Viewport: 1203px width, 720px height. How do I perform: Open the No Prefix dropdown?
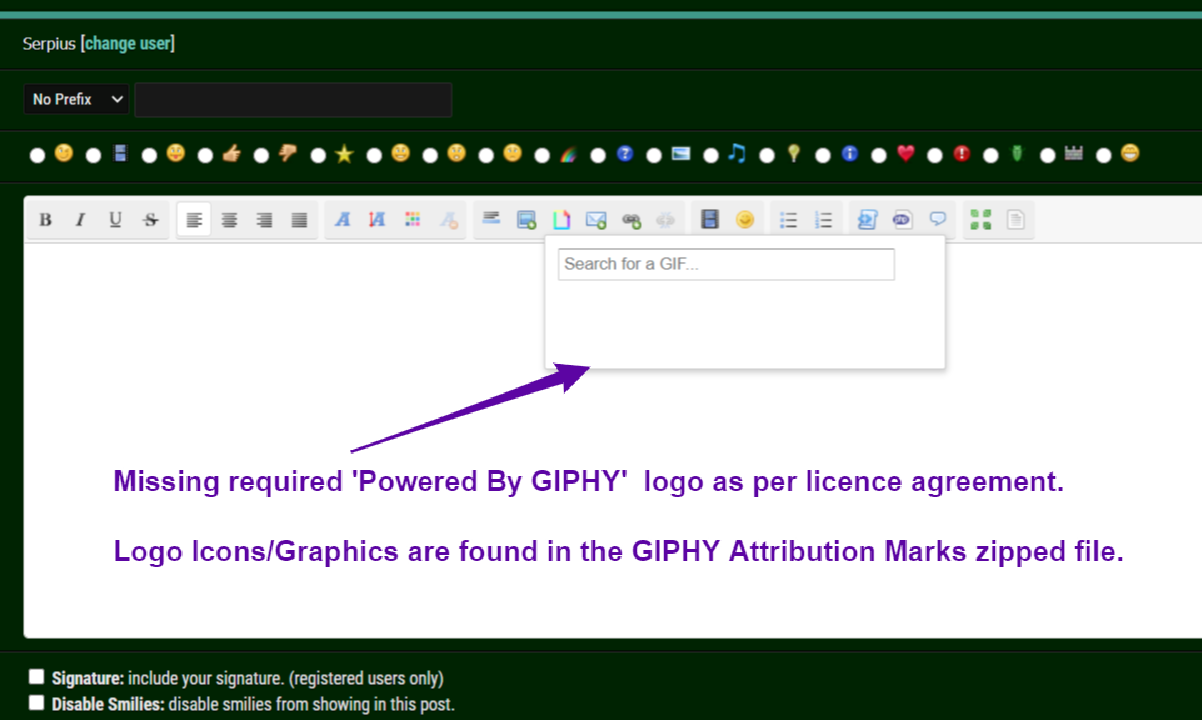(76, 100)
